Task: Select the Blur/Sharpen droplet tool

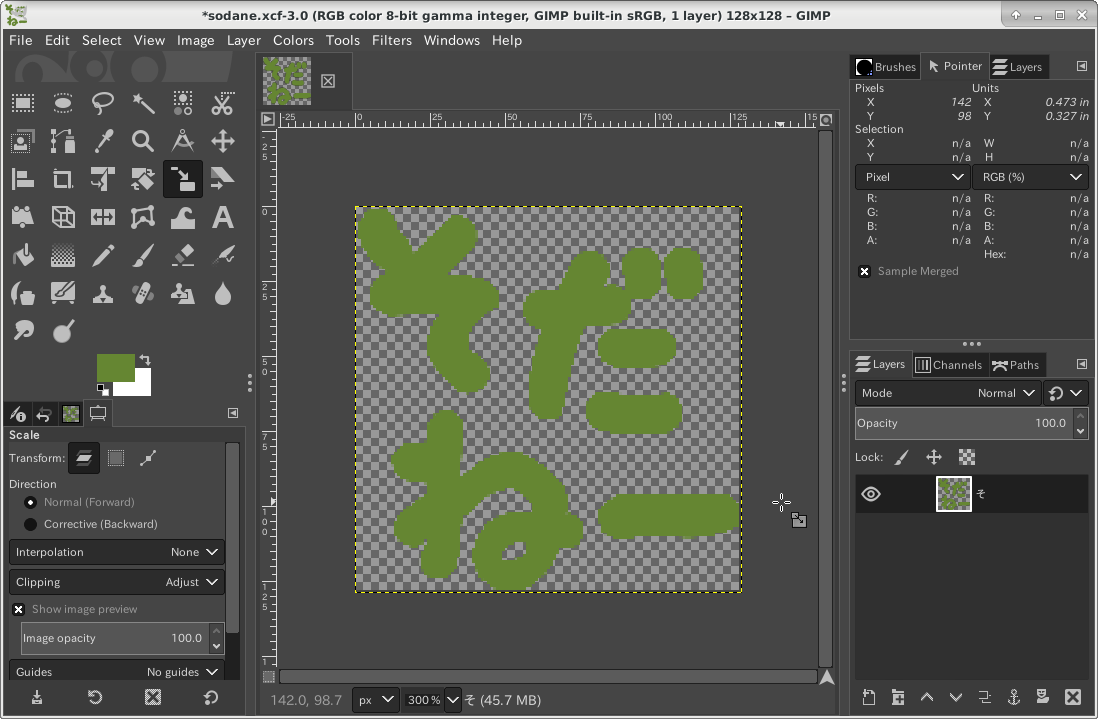Action: click(223, 293)
